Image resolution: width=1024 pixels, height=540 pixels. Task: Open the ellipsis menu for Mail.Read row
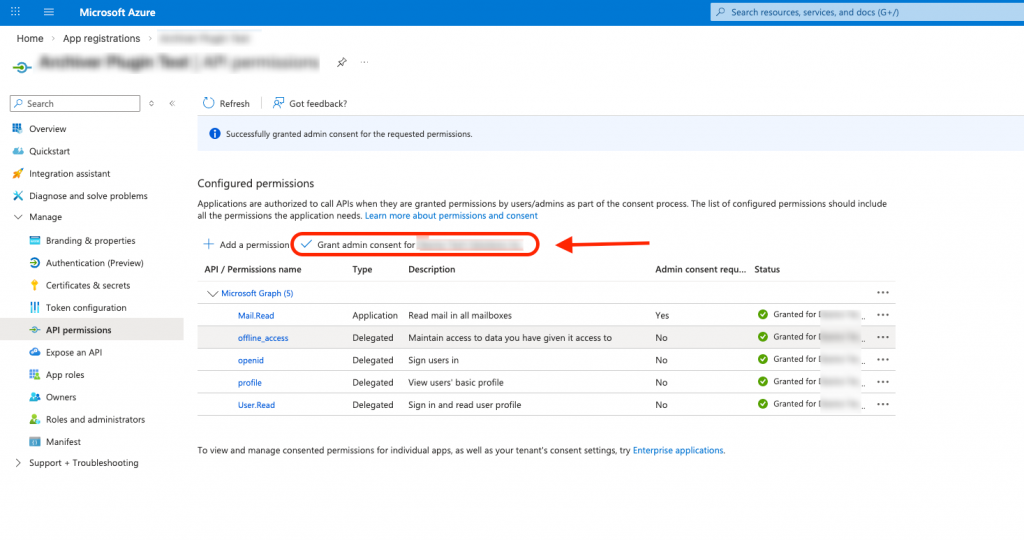coord(883,315)
